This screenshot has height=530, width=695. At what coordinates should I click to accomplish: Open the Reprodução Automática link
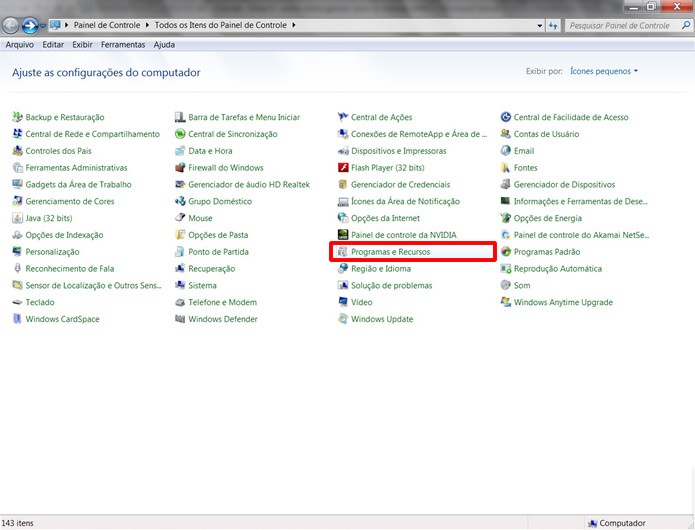coord(558,269)
